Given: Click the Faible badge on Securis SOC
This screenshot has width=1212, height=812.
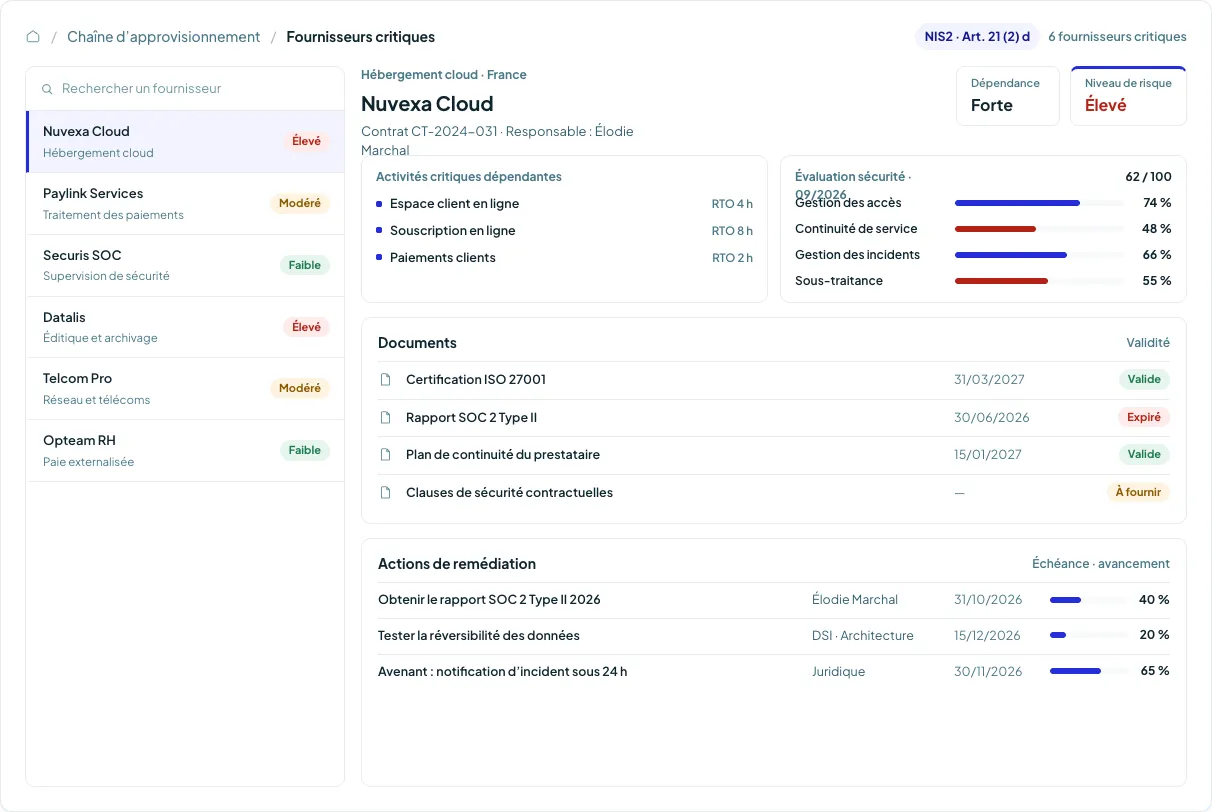Looking at the screenshot, I should tap(305, 266).
